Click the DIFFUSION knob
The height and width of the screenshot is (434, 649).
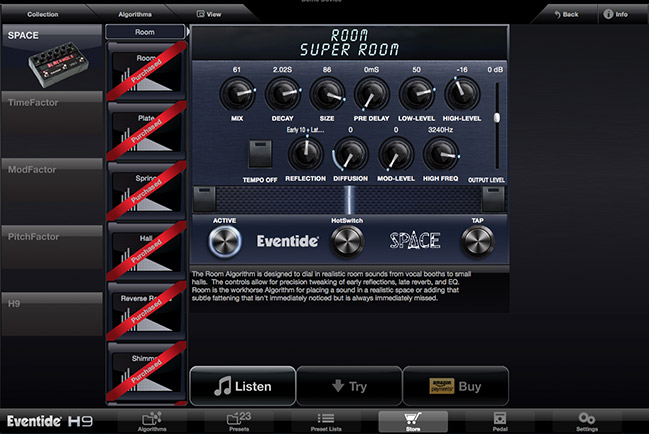351,154
